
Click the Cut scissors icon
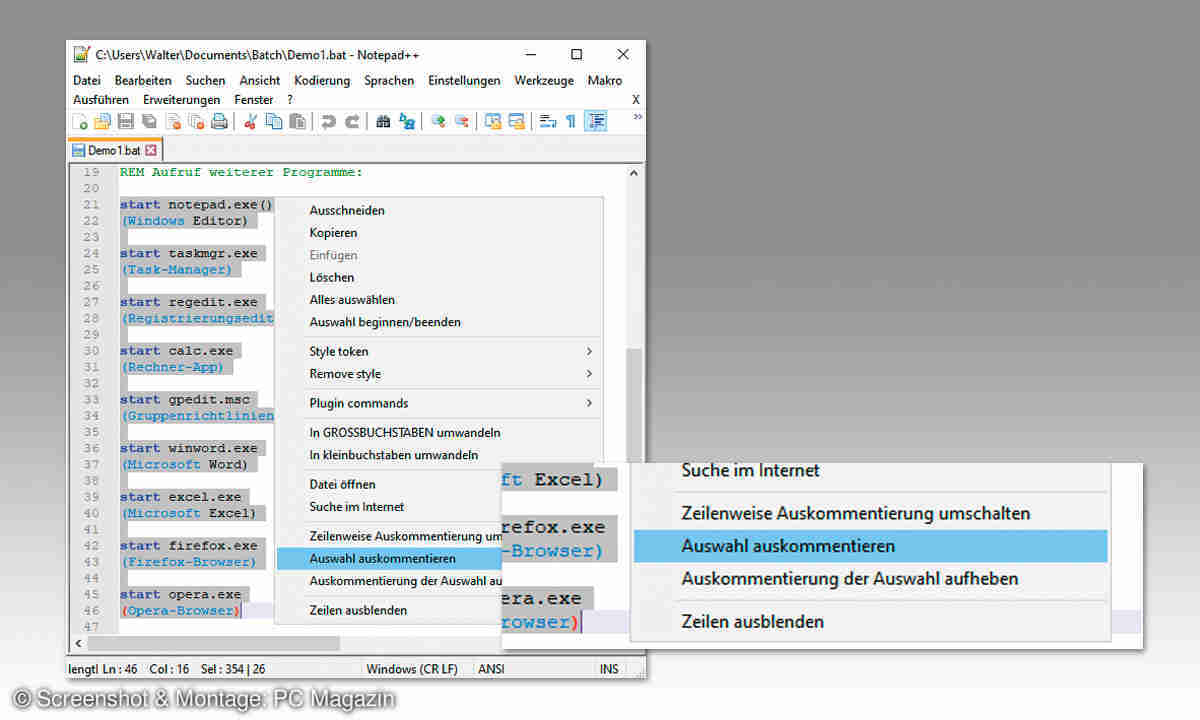pyautogui.click(x=251, y=122)
